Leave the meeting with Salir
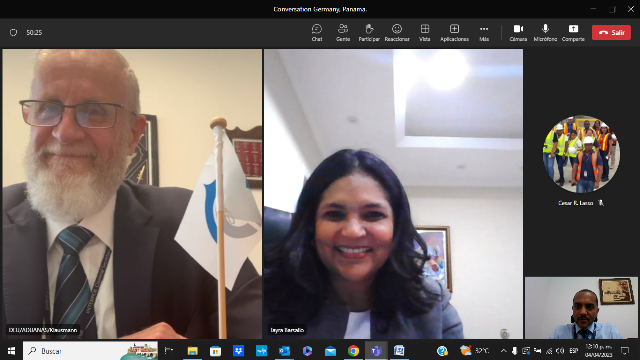This screenshot has width=640, height=360. click(611, 33)
